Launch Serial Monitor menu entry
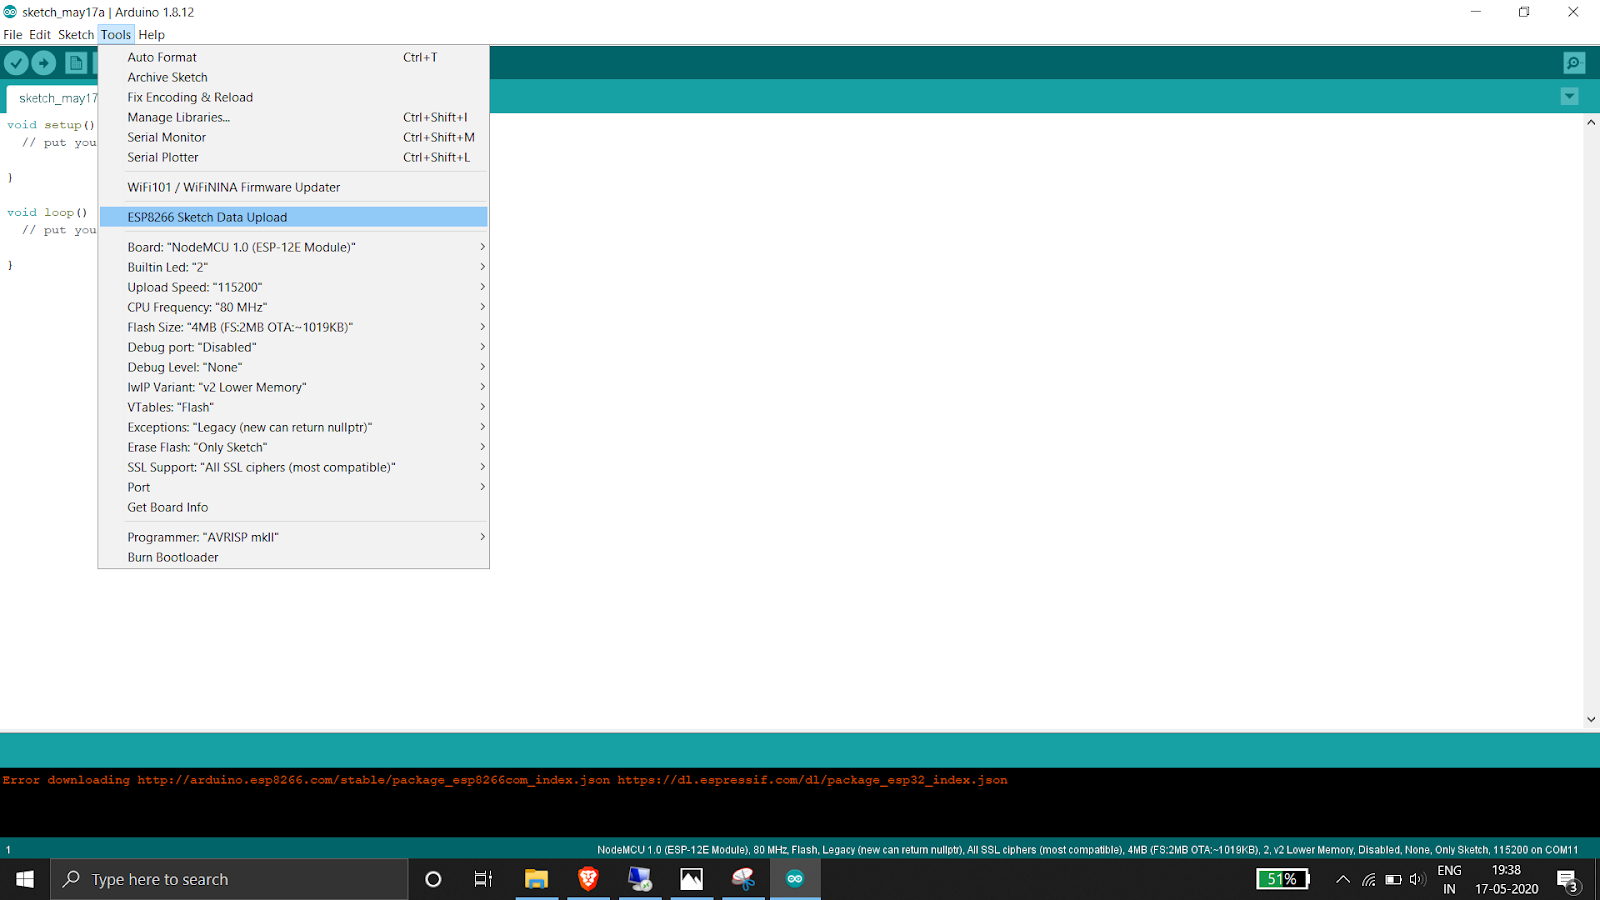 [293, 137]
